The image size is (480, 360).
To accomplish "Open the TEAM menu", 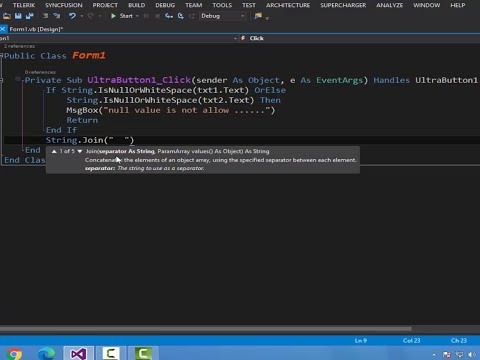I will [x=194, y=5].
